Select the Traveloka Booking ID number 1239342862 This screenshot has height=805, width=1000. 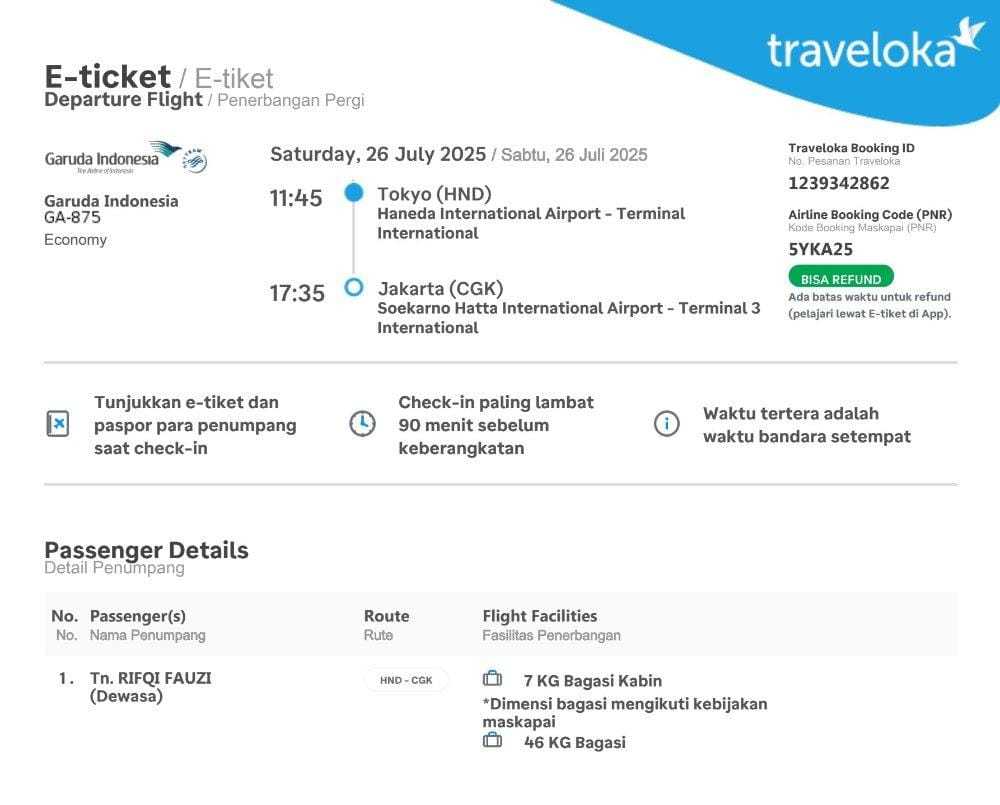tap(838, 183)
